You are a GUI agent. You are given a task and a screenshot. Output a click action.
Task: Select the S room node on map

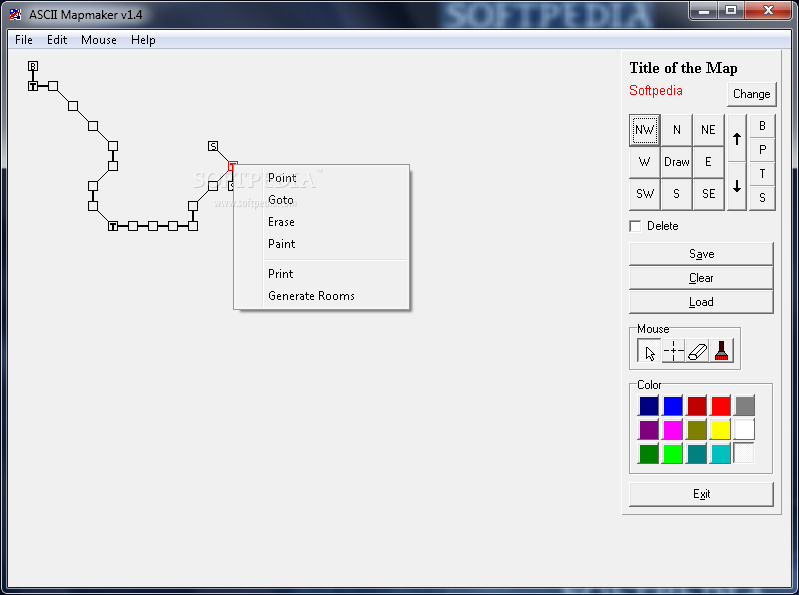[x=213, y=146]
